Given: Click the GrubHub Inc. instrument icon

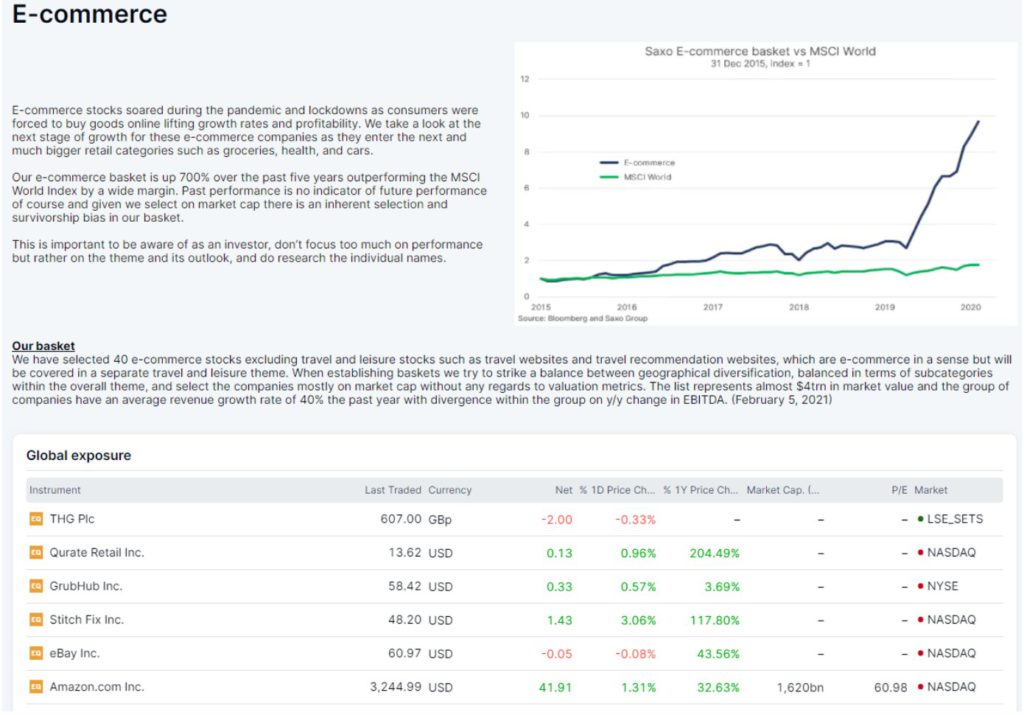Looking at the screenshot, I should [x=36, y=586].
